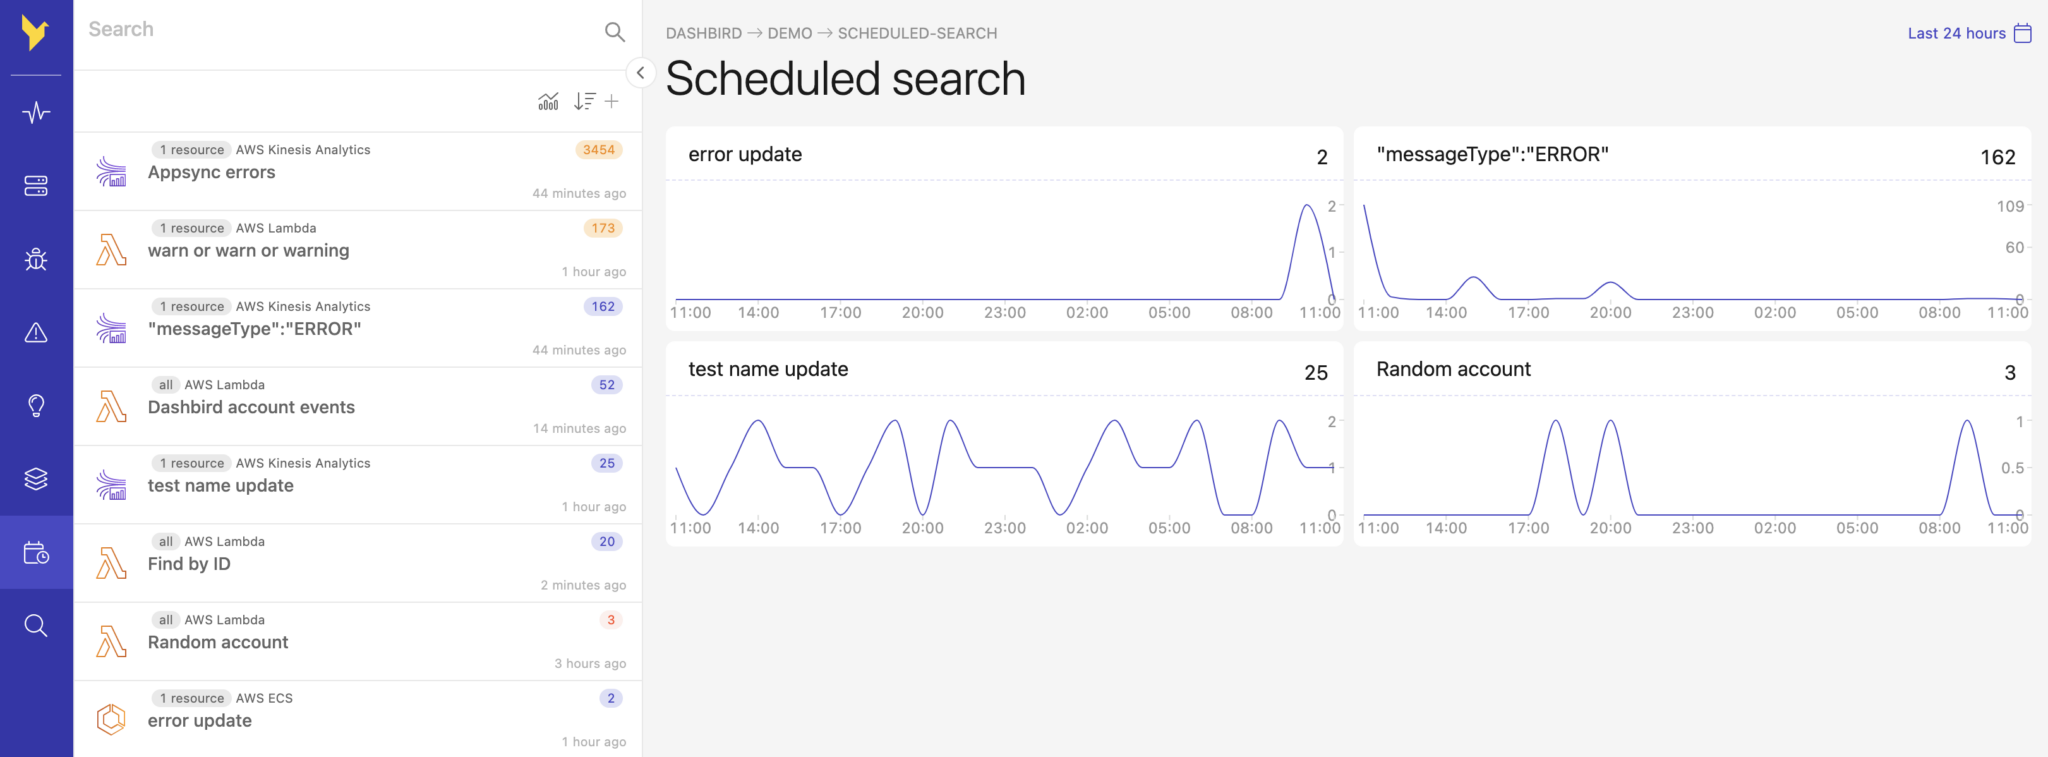Open the Dashbird logo home icon
The width and height of the screenshot is (2048, 757).
pyautogui.click(x=36, y=32)
